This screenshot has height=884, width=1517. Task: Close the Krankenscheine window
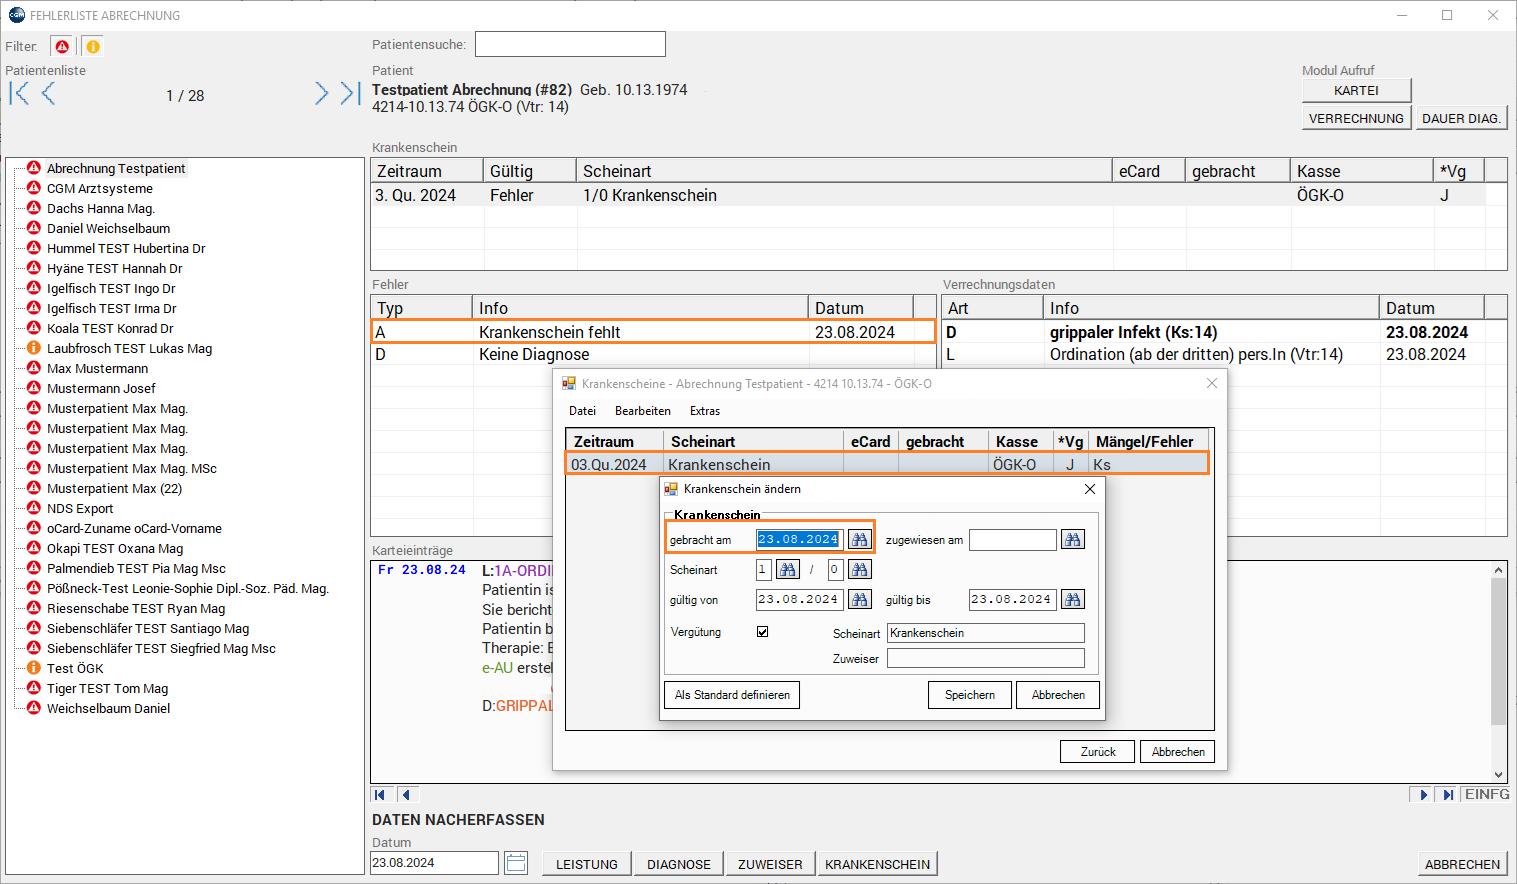pyautogui.click(x=1212, y=383)
